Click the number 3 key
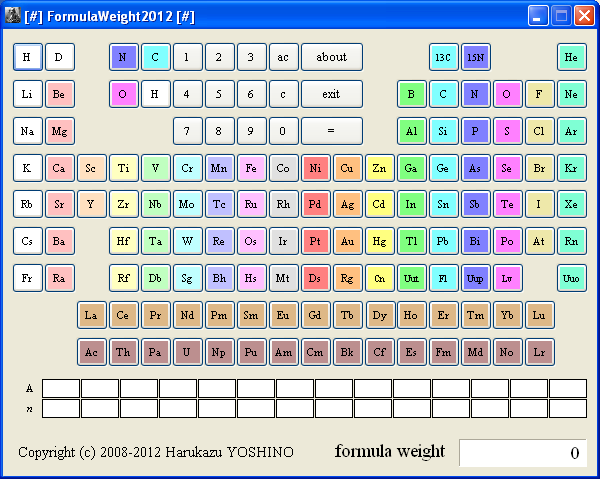The width and height of the screenshot is (600, 479). coord(251,57)
